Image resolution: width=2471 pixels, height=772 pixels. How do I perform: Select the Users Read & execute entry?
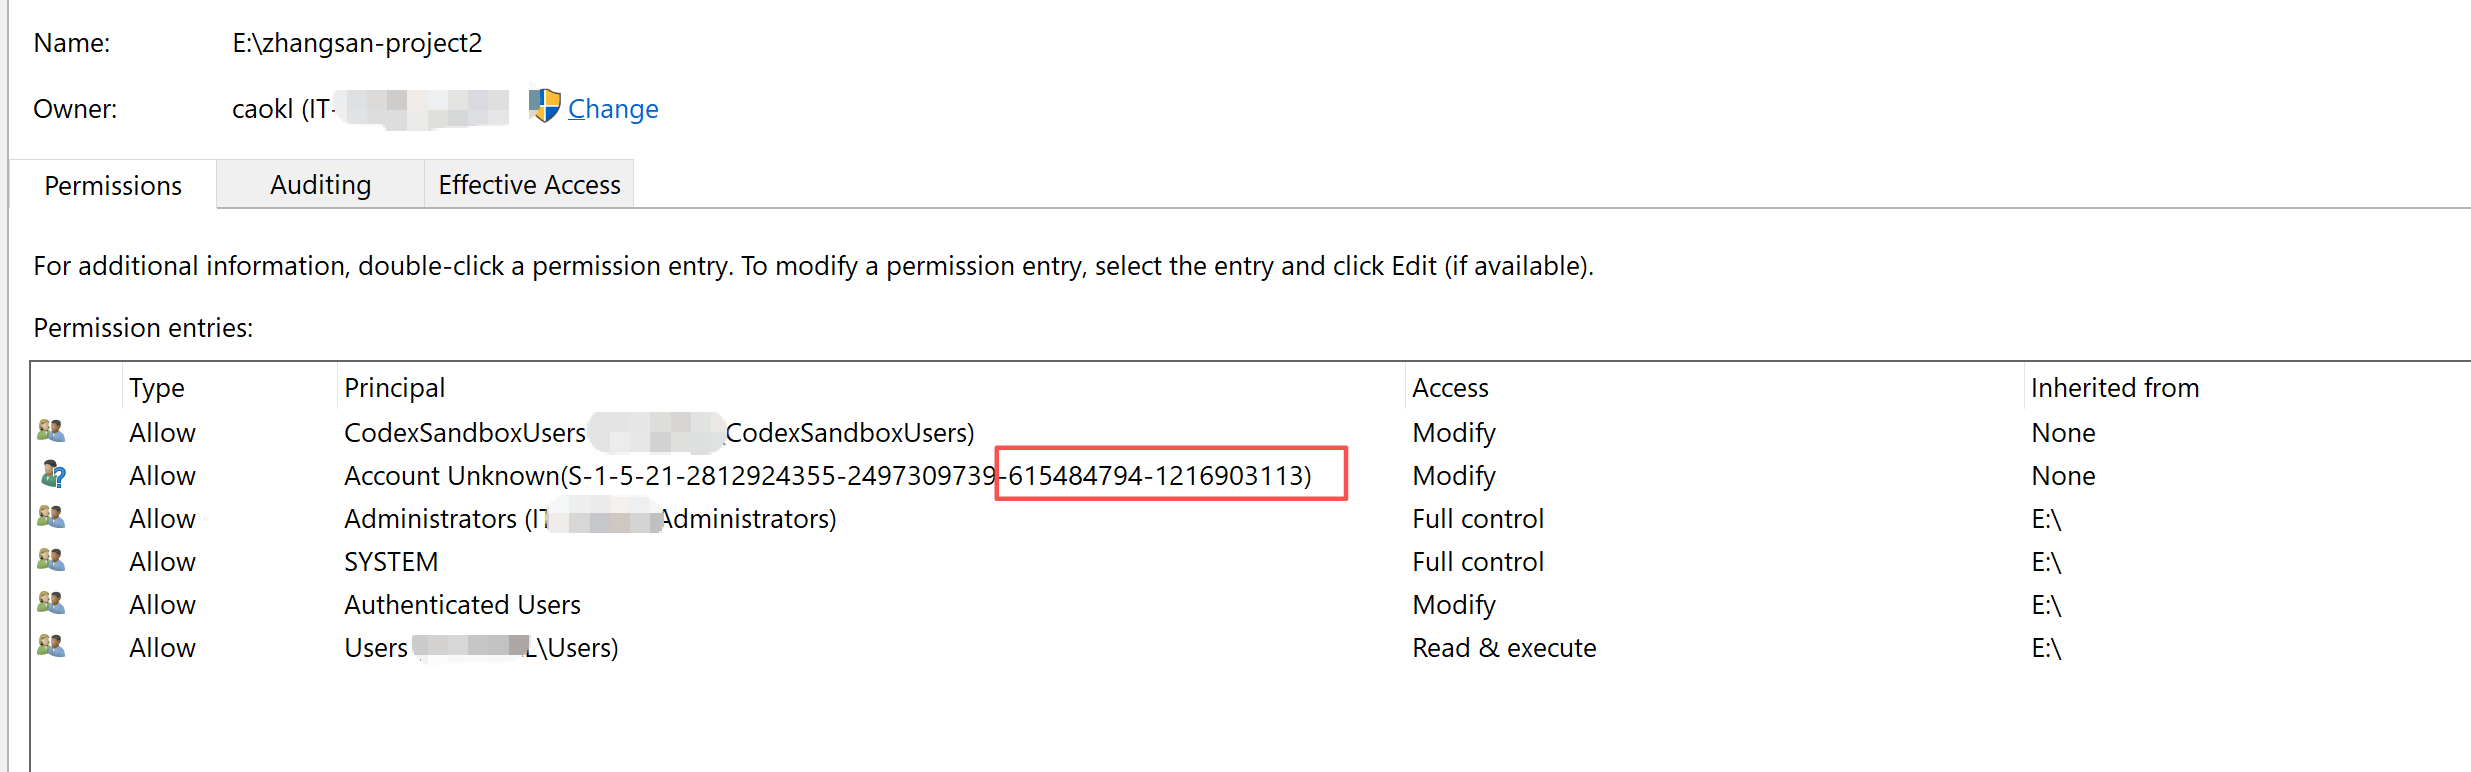(x=1250, y=647)
